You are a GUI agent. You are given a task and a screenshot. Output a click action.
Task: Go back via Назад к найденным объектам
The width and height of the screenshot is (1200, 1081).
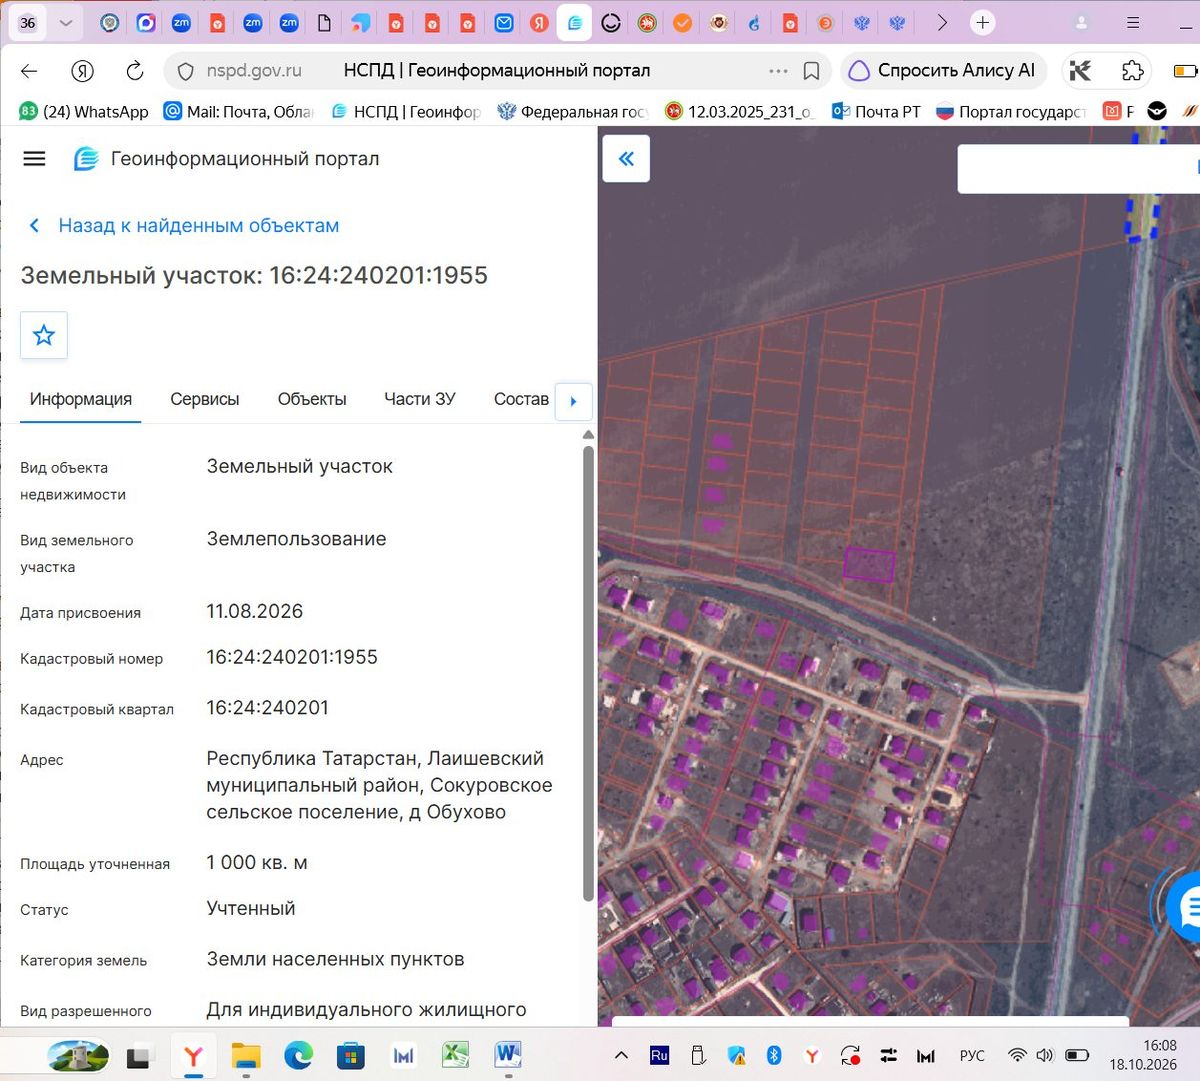pos(184,226)
